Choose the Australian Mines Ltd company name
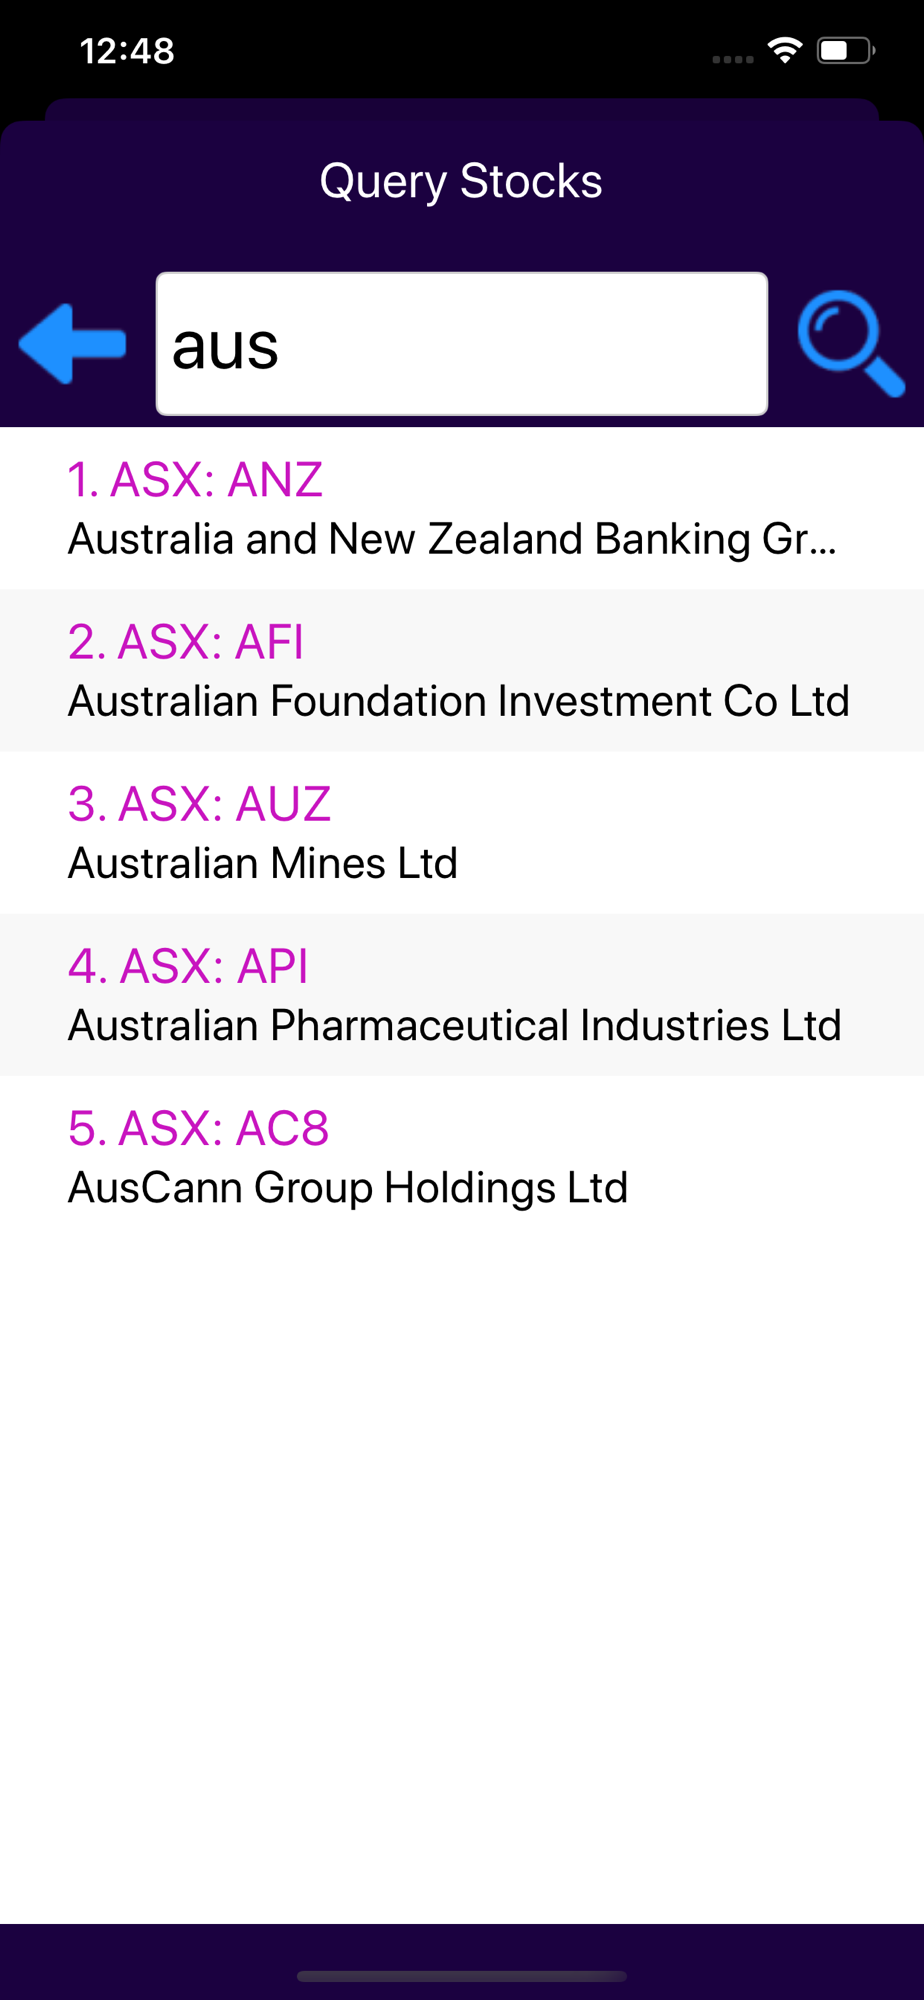The height and width of the screenshot is (2000, 924). (263, 863)
